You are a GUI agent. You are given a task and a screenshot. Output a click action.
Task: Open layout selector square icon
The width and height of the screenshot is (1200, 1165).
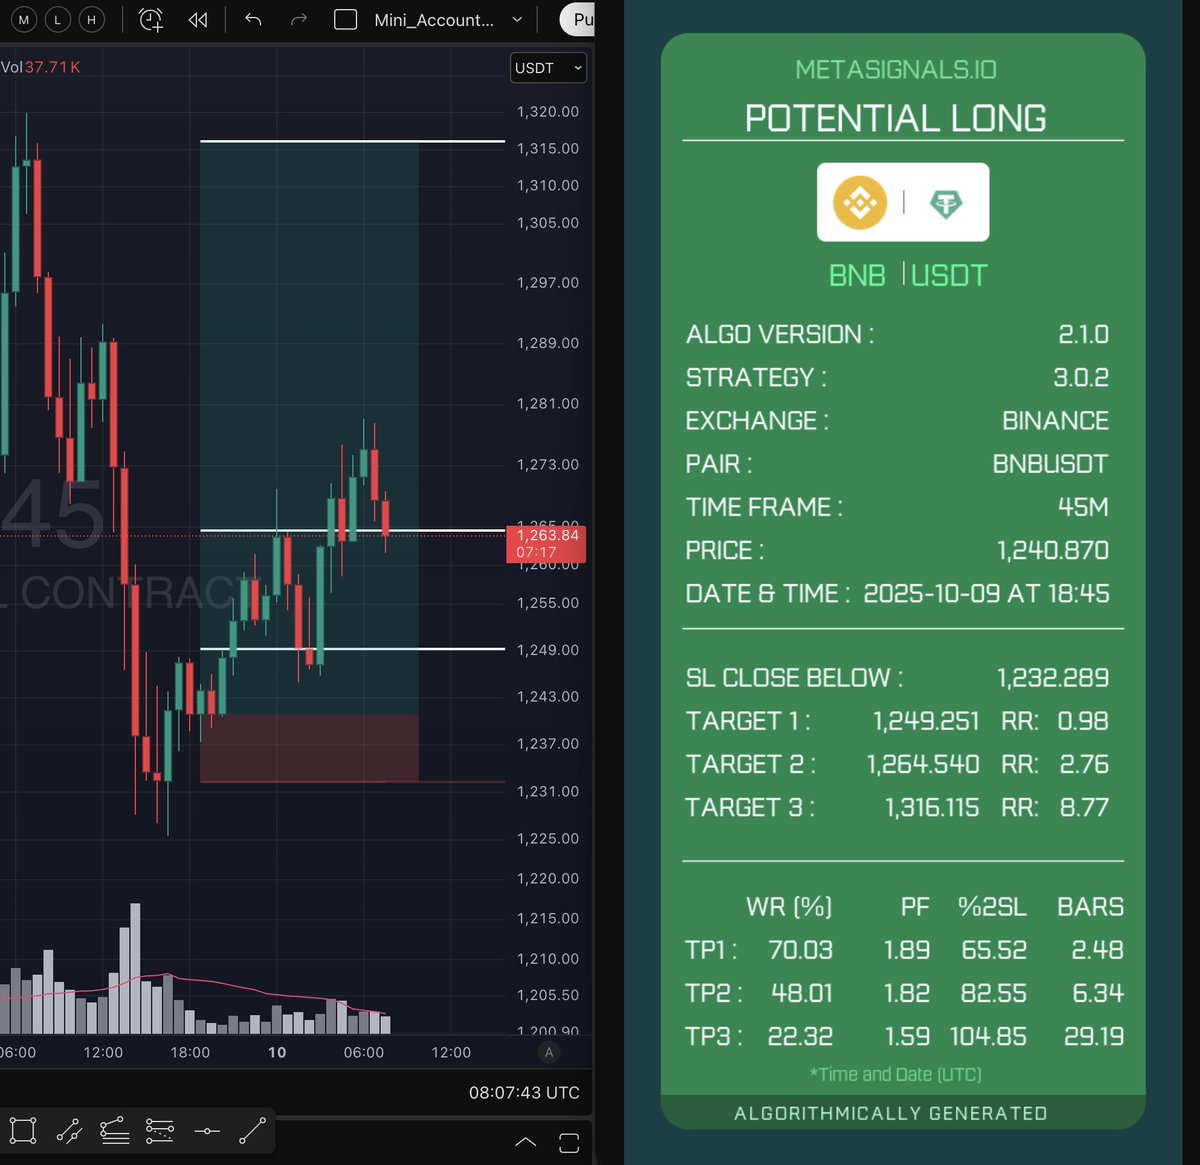(345, 19)
